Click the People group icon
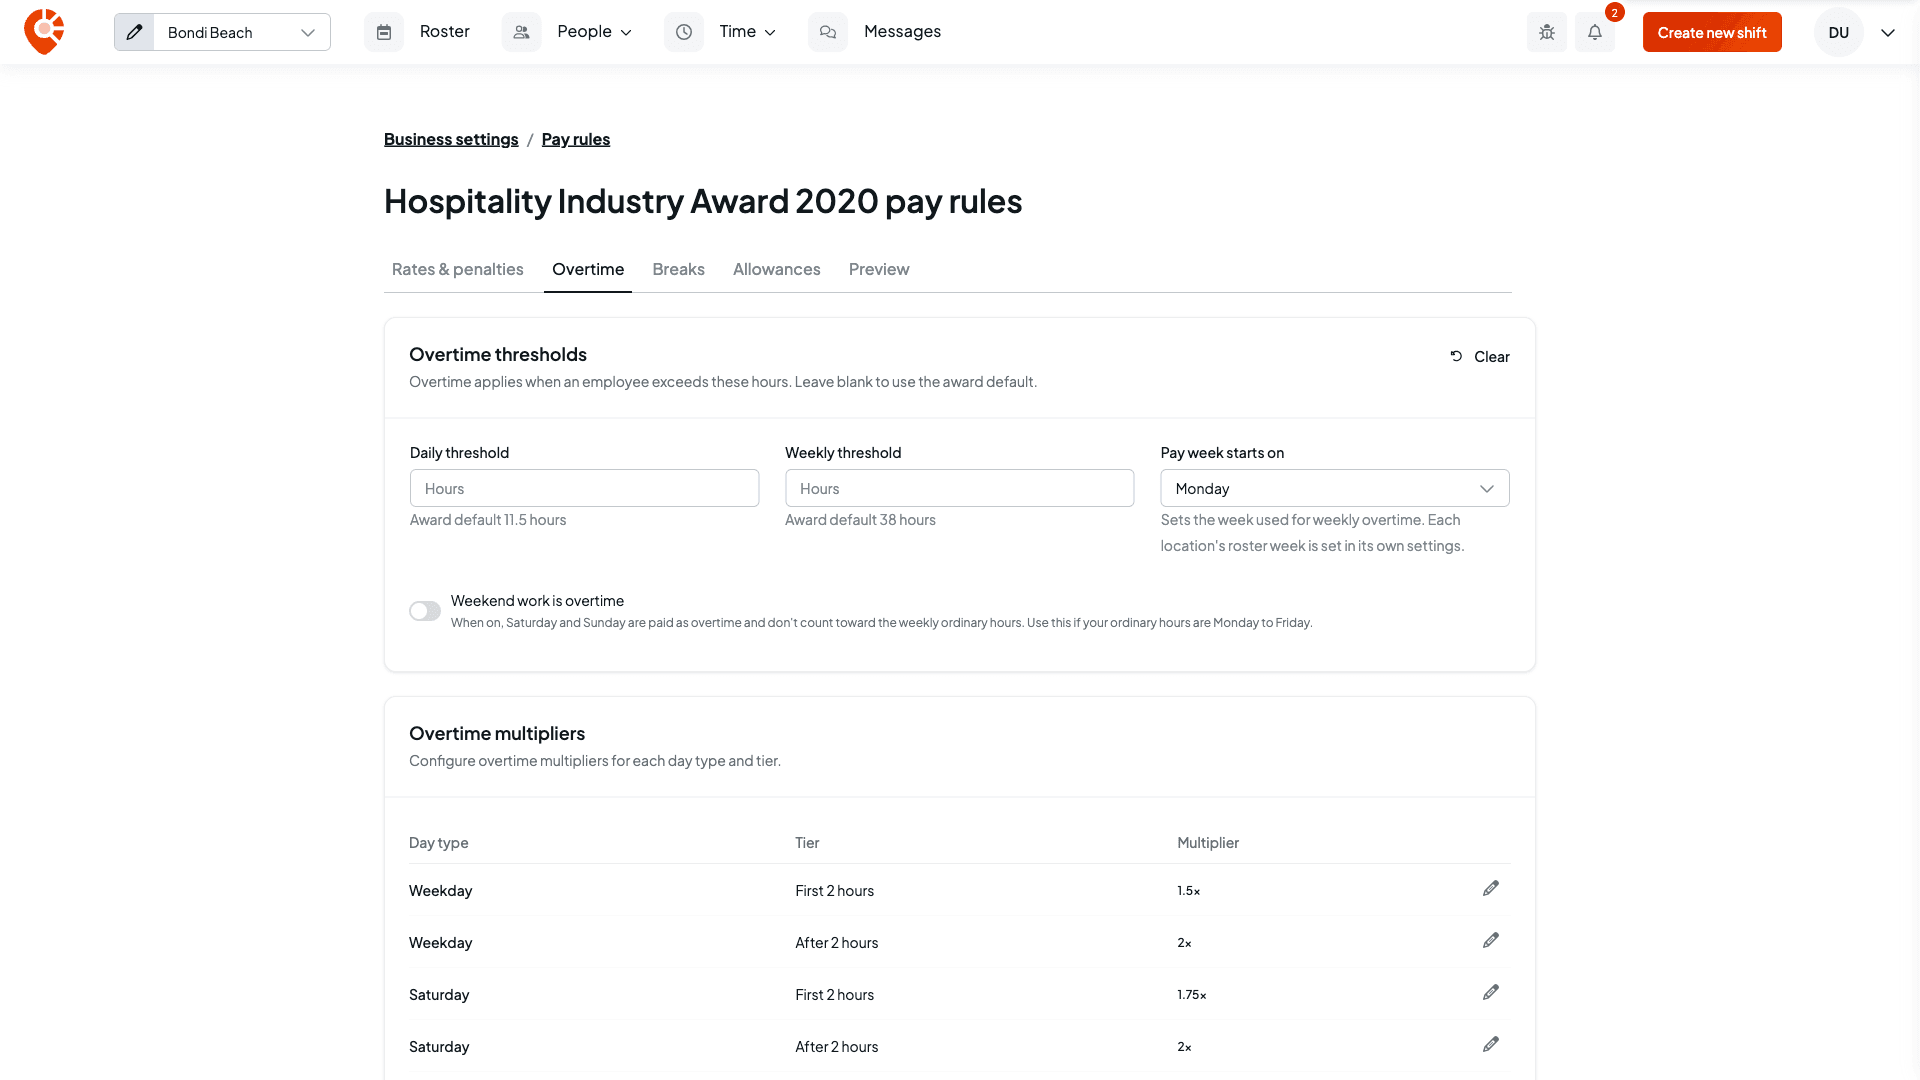1920x1080 pixels. pyautogui.click(x=521, y=32)
